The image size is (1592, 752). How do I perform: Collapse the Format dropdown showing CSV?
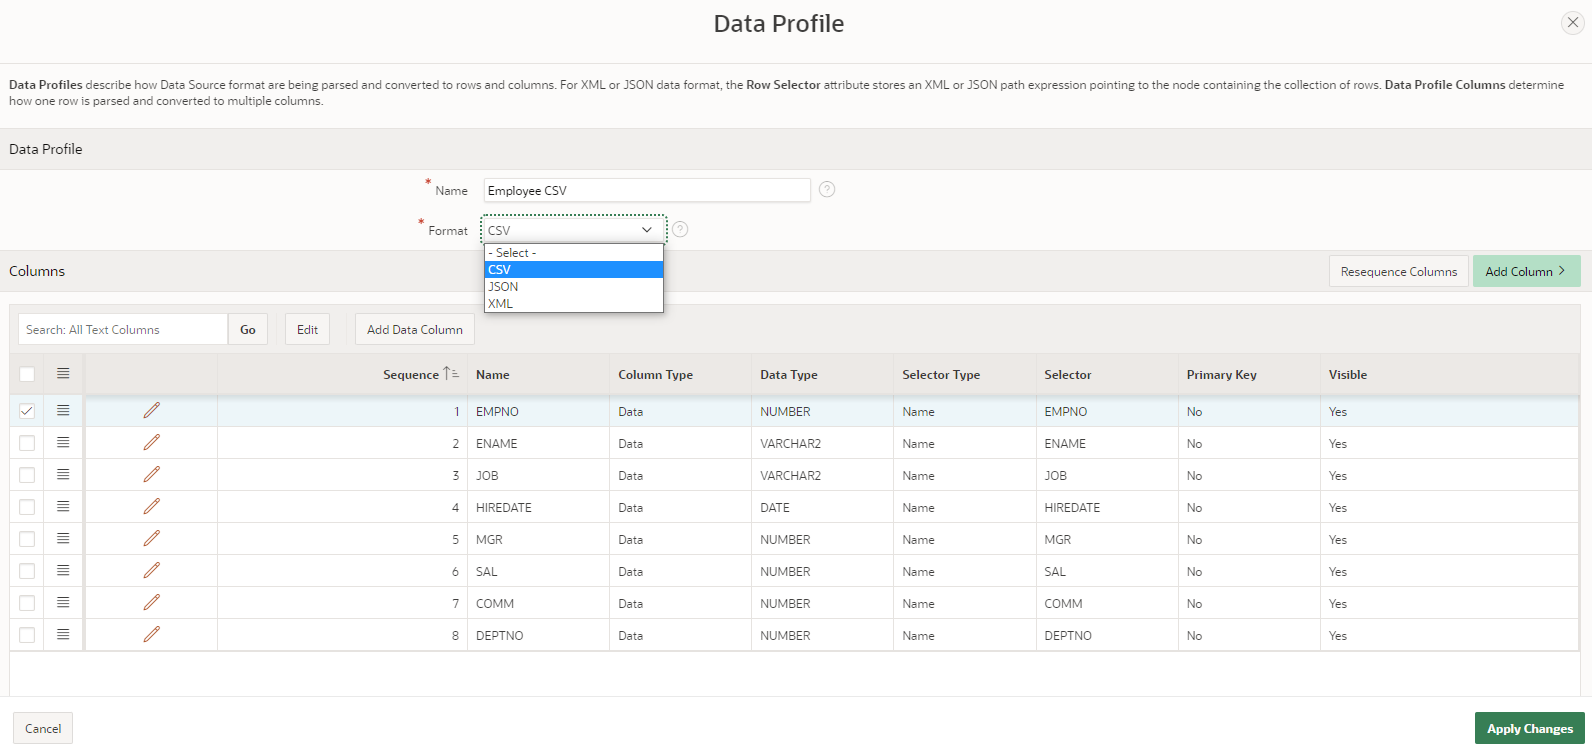coord(573,230)
